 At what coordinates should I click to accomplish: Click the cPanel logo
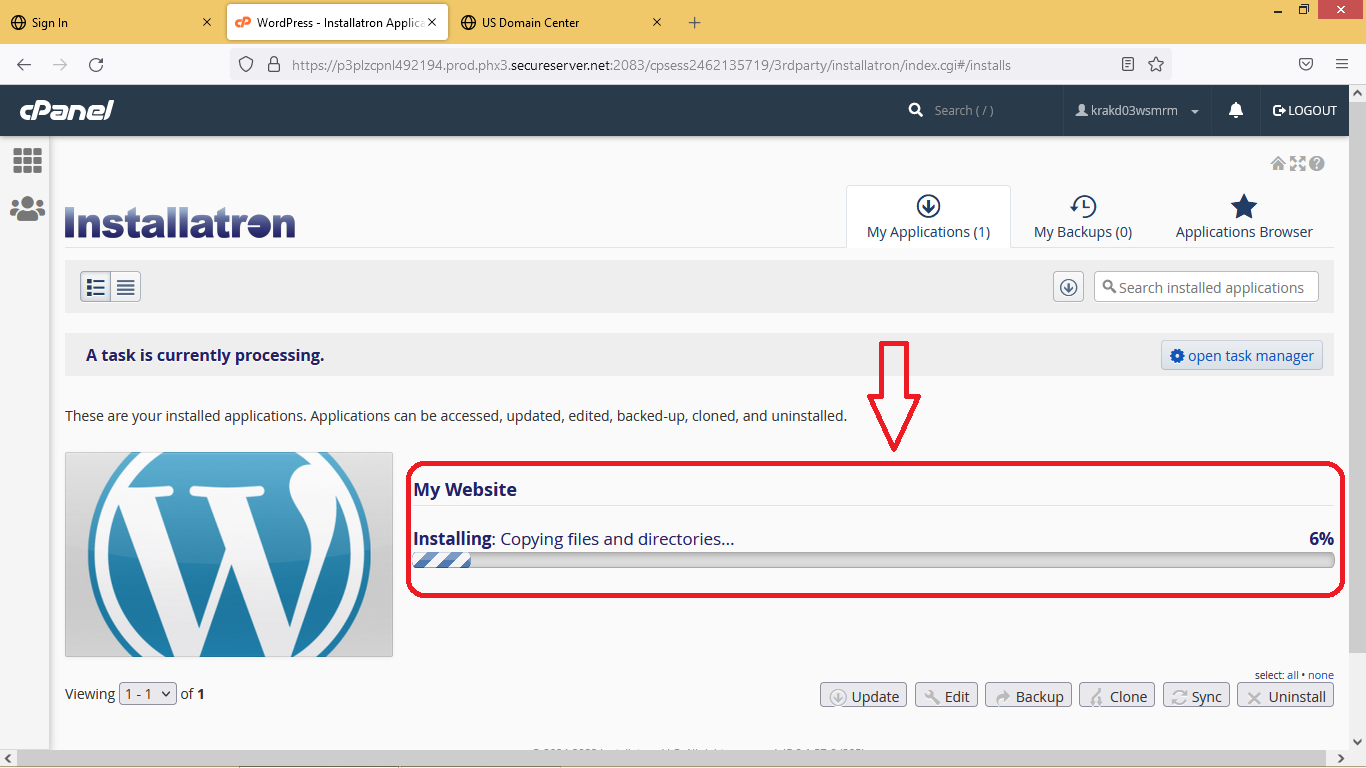[67, 110]
